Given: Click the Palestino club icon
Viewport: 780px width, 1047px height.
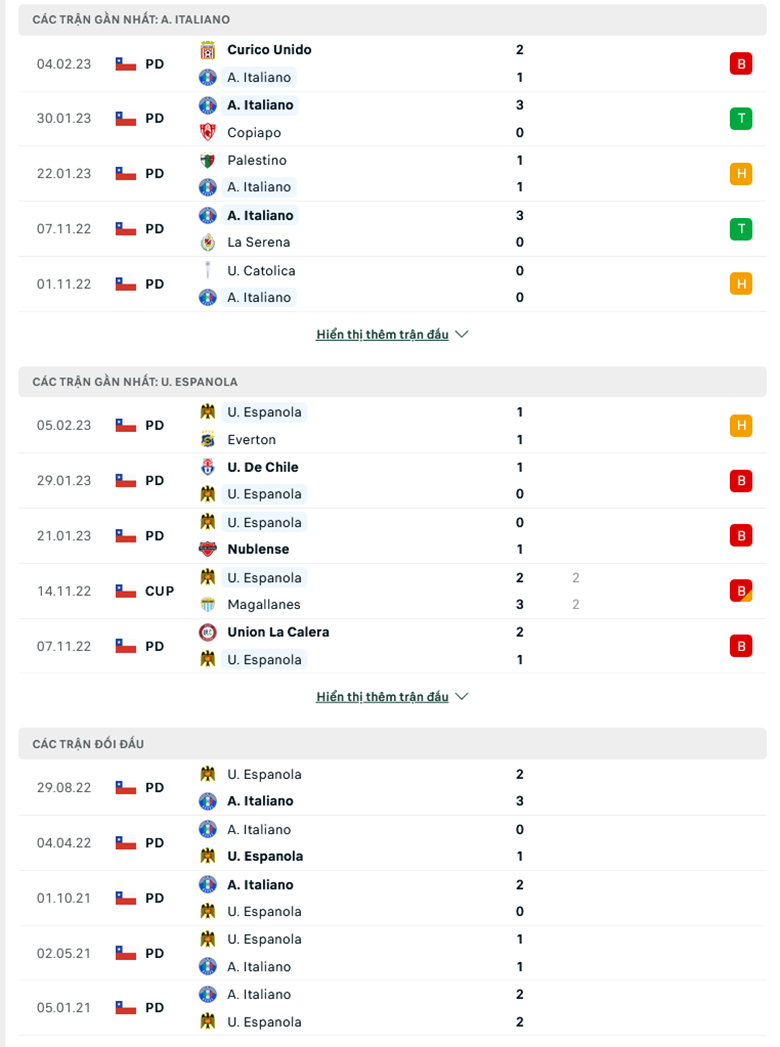Looking at the screenshot, I should (207, 159).
